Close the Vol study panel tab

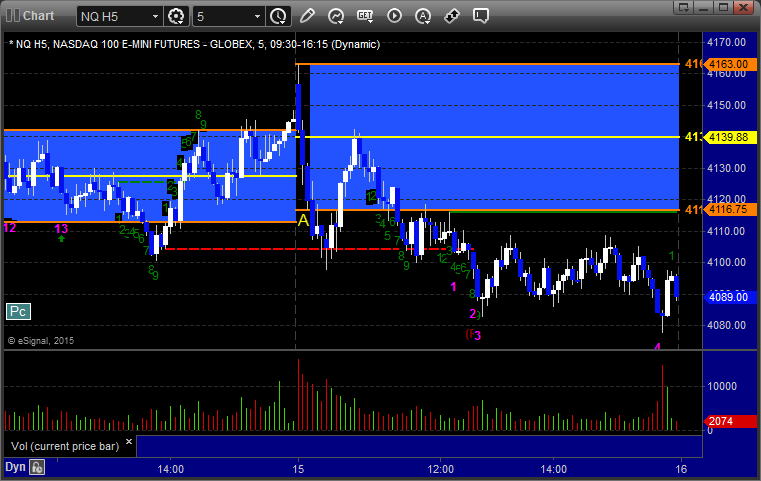tap(129, 442)
